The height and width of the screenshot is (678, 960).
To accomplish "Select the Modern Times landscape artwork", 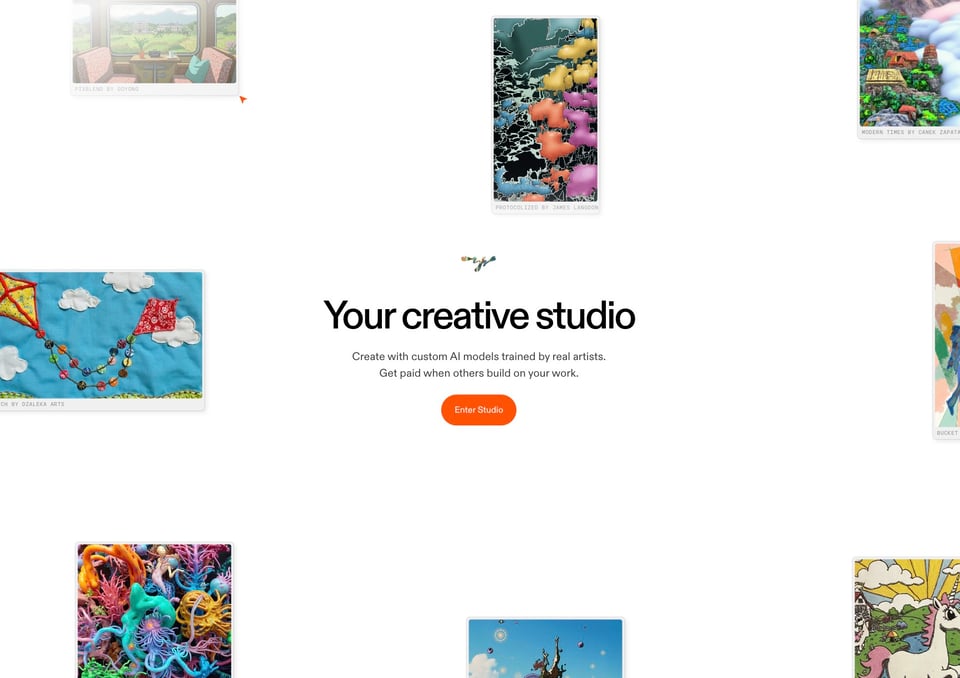I will click(x=910, y=63).
